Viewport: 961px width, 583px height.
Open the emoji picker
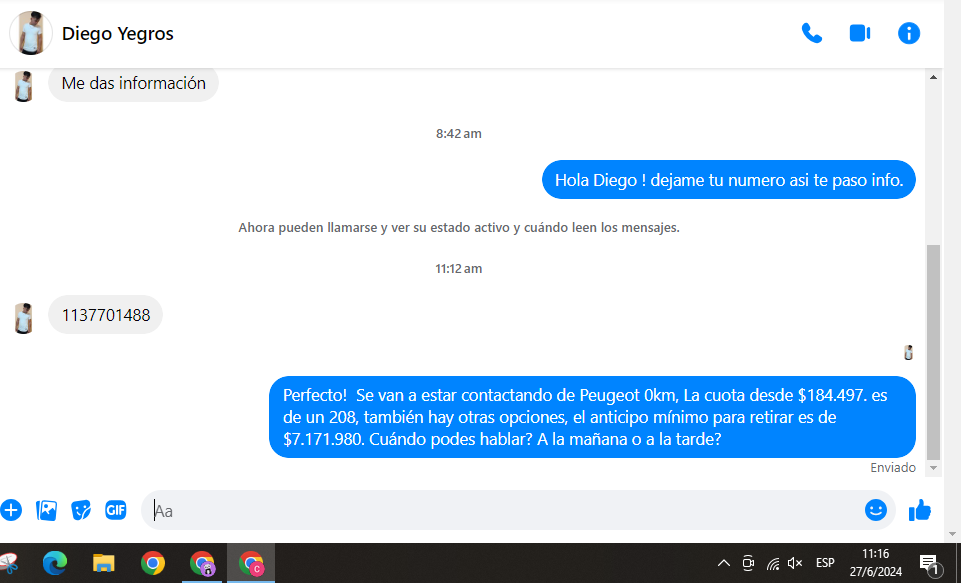[876, 510]
